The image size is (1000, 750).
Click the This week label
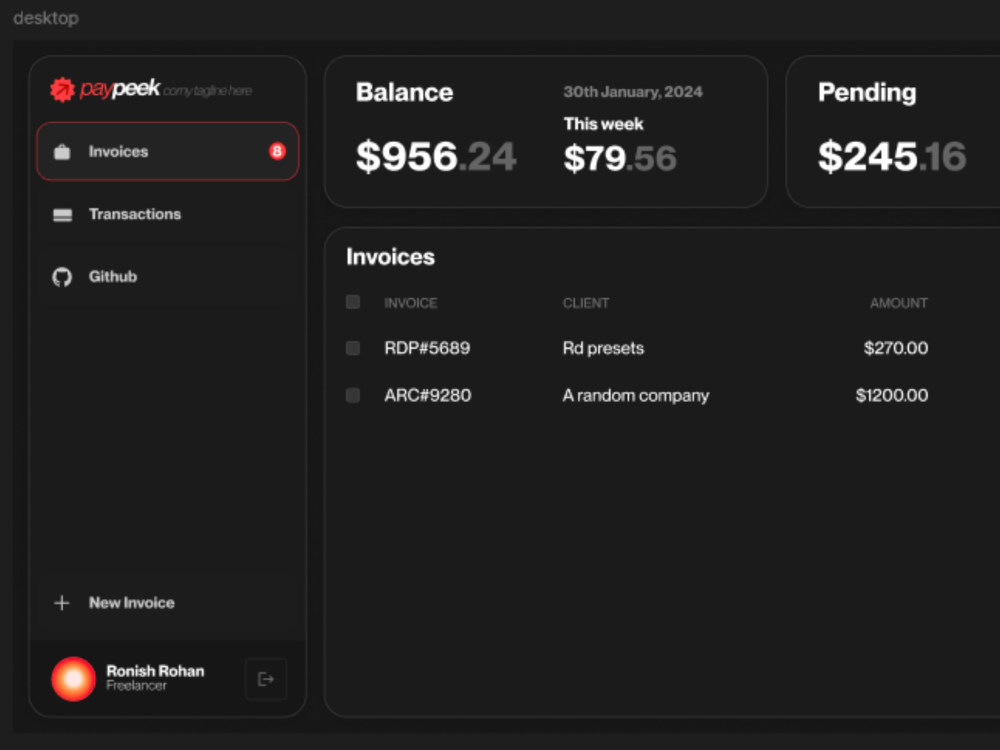click(603, 124)
